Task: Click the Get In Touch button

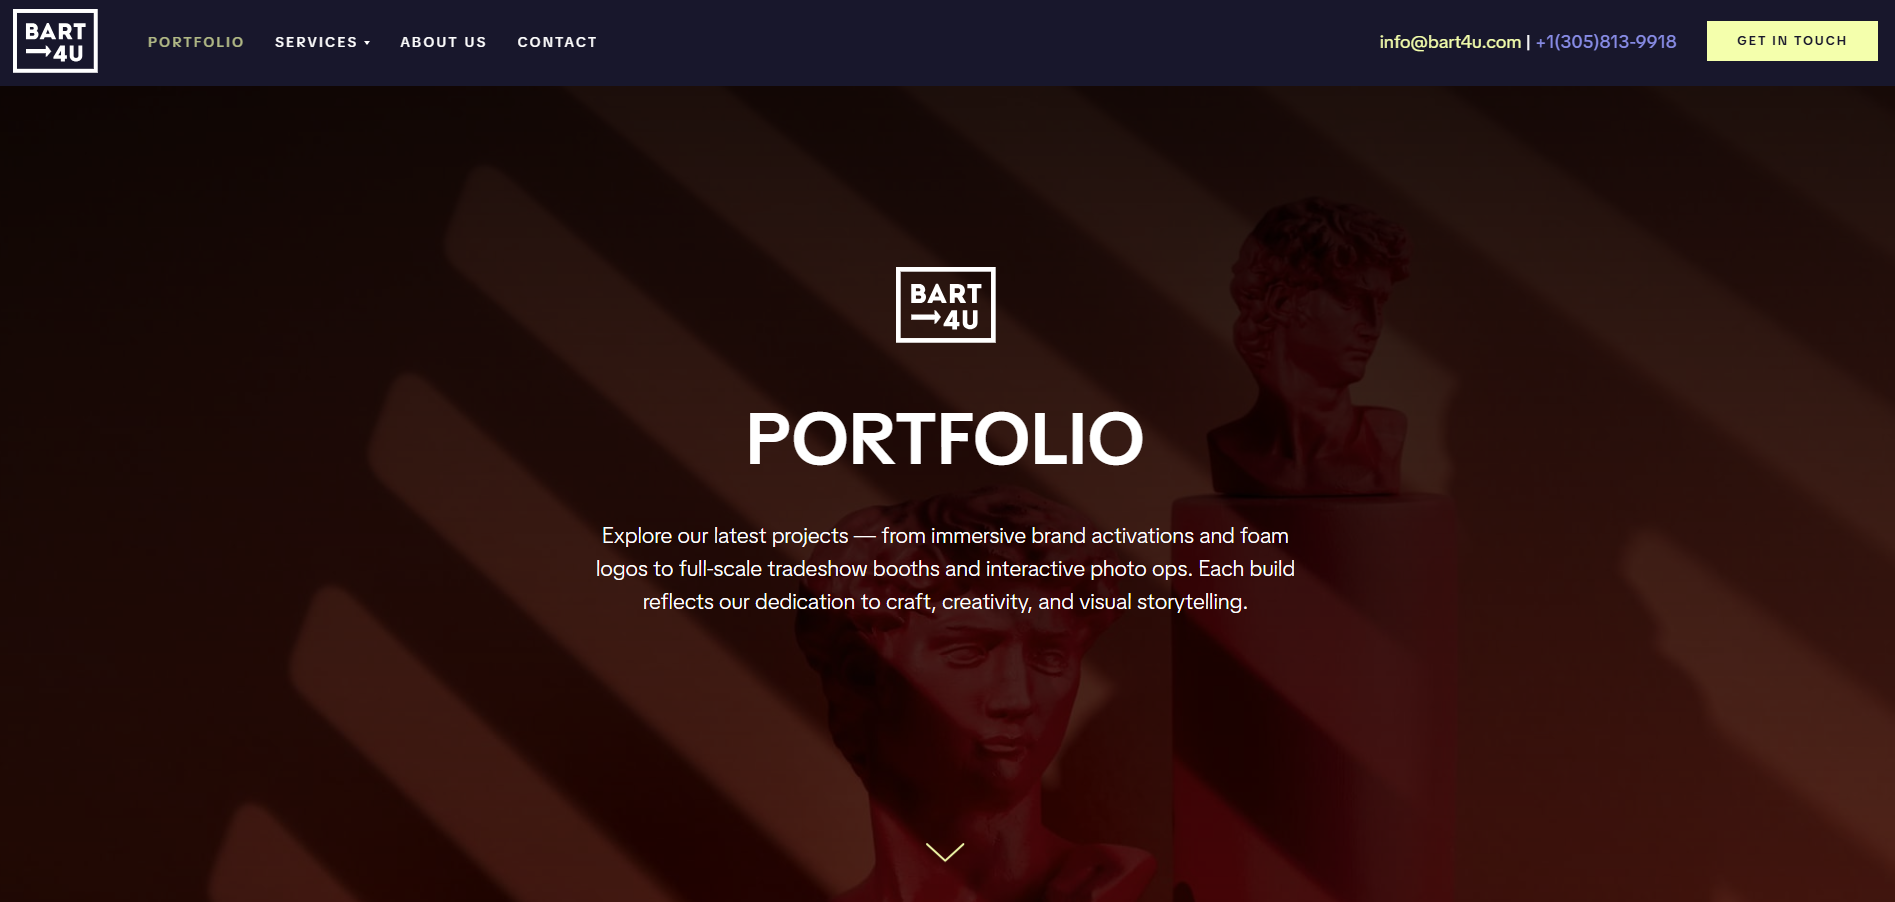Action: click(x=1792, y=41)
